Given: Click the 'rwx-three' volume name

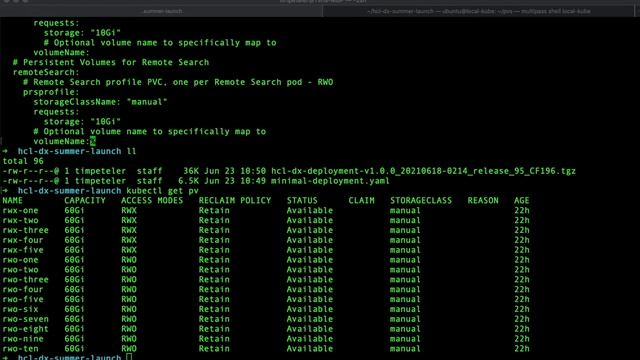Looking at the screenshot, I should click(25, 230).
